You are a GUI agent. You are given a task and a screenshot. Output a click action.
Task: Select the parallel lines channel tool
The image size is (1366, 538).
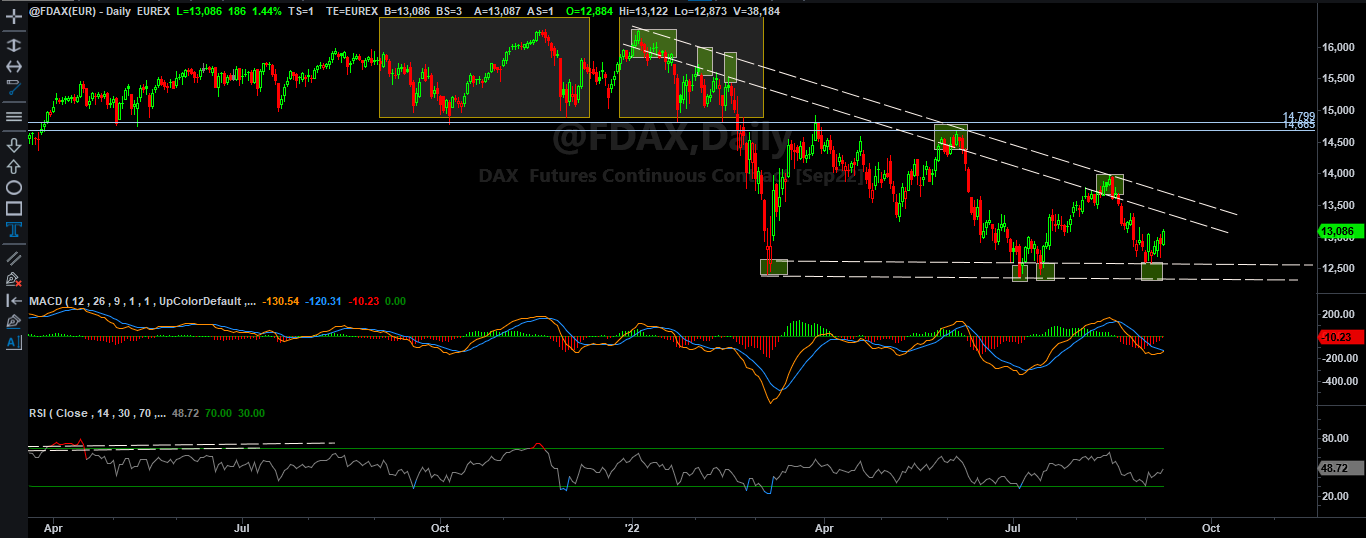pyautogui.click(x=14, y=258)
